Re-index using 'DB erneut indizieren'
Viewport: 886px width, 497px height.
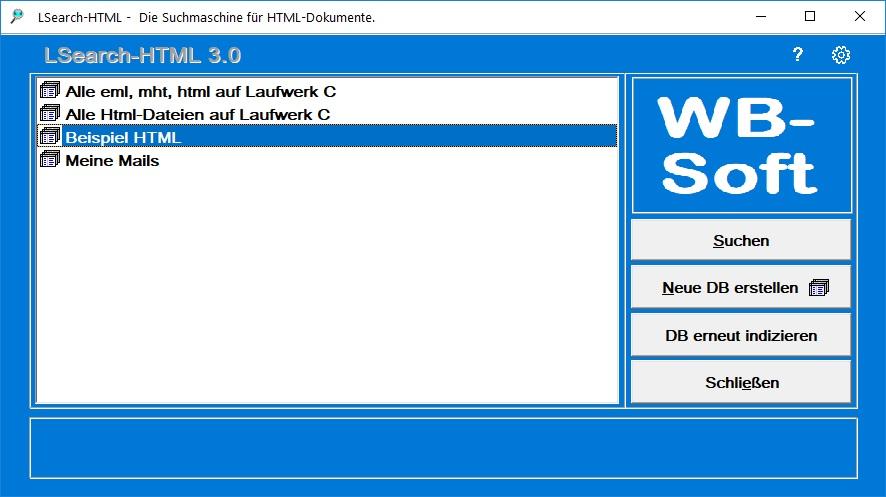click(x=741, y=336)
